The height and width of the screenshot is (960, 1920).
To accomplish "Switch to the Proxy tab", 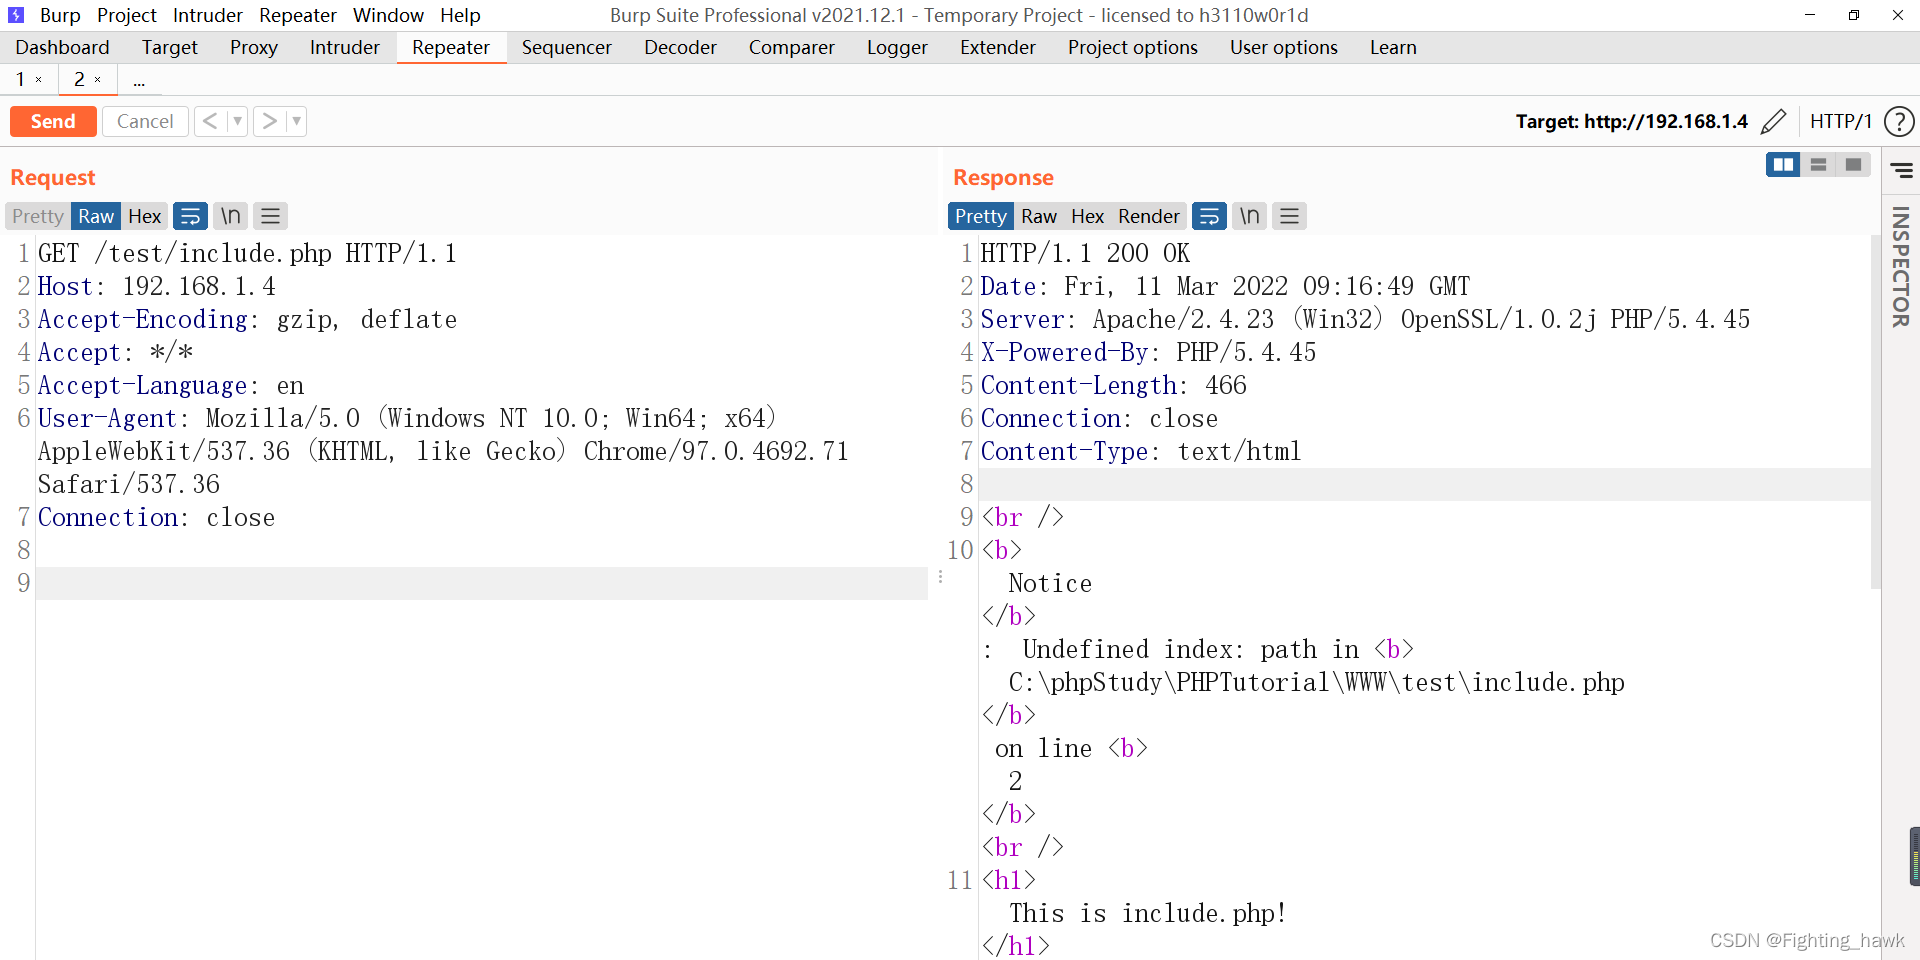I will 254,47.
